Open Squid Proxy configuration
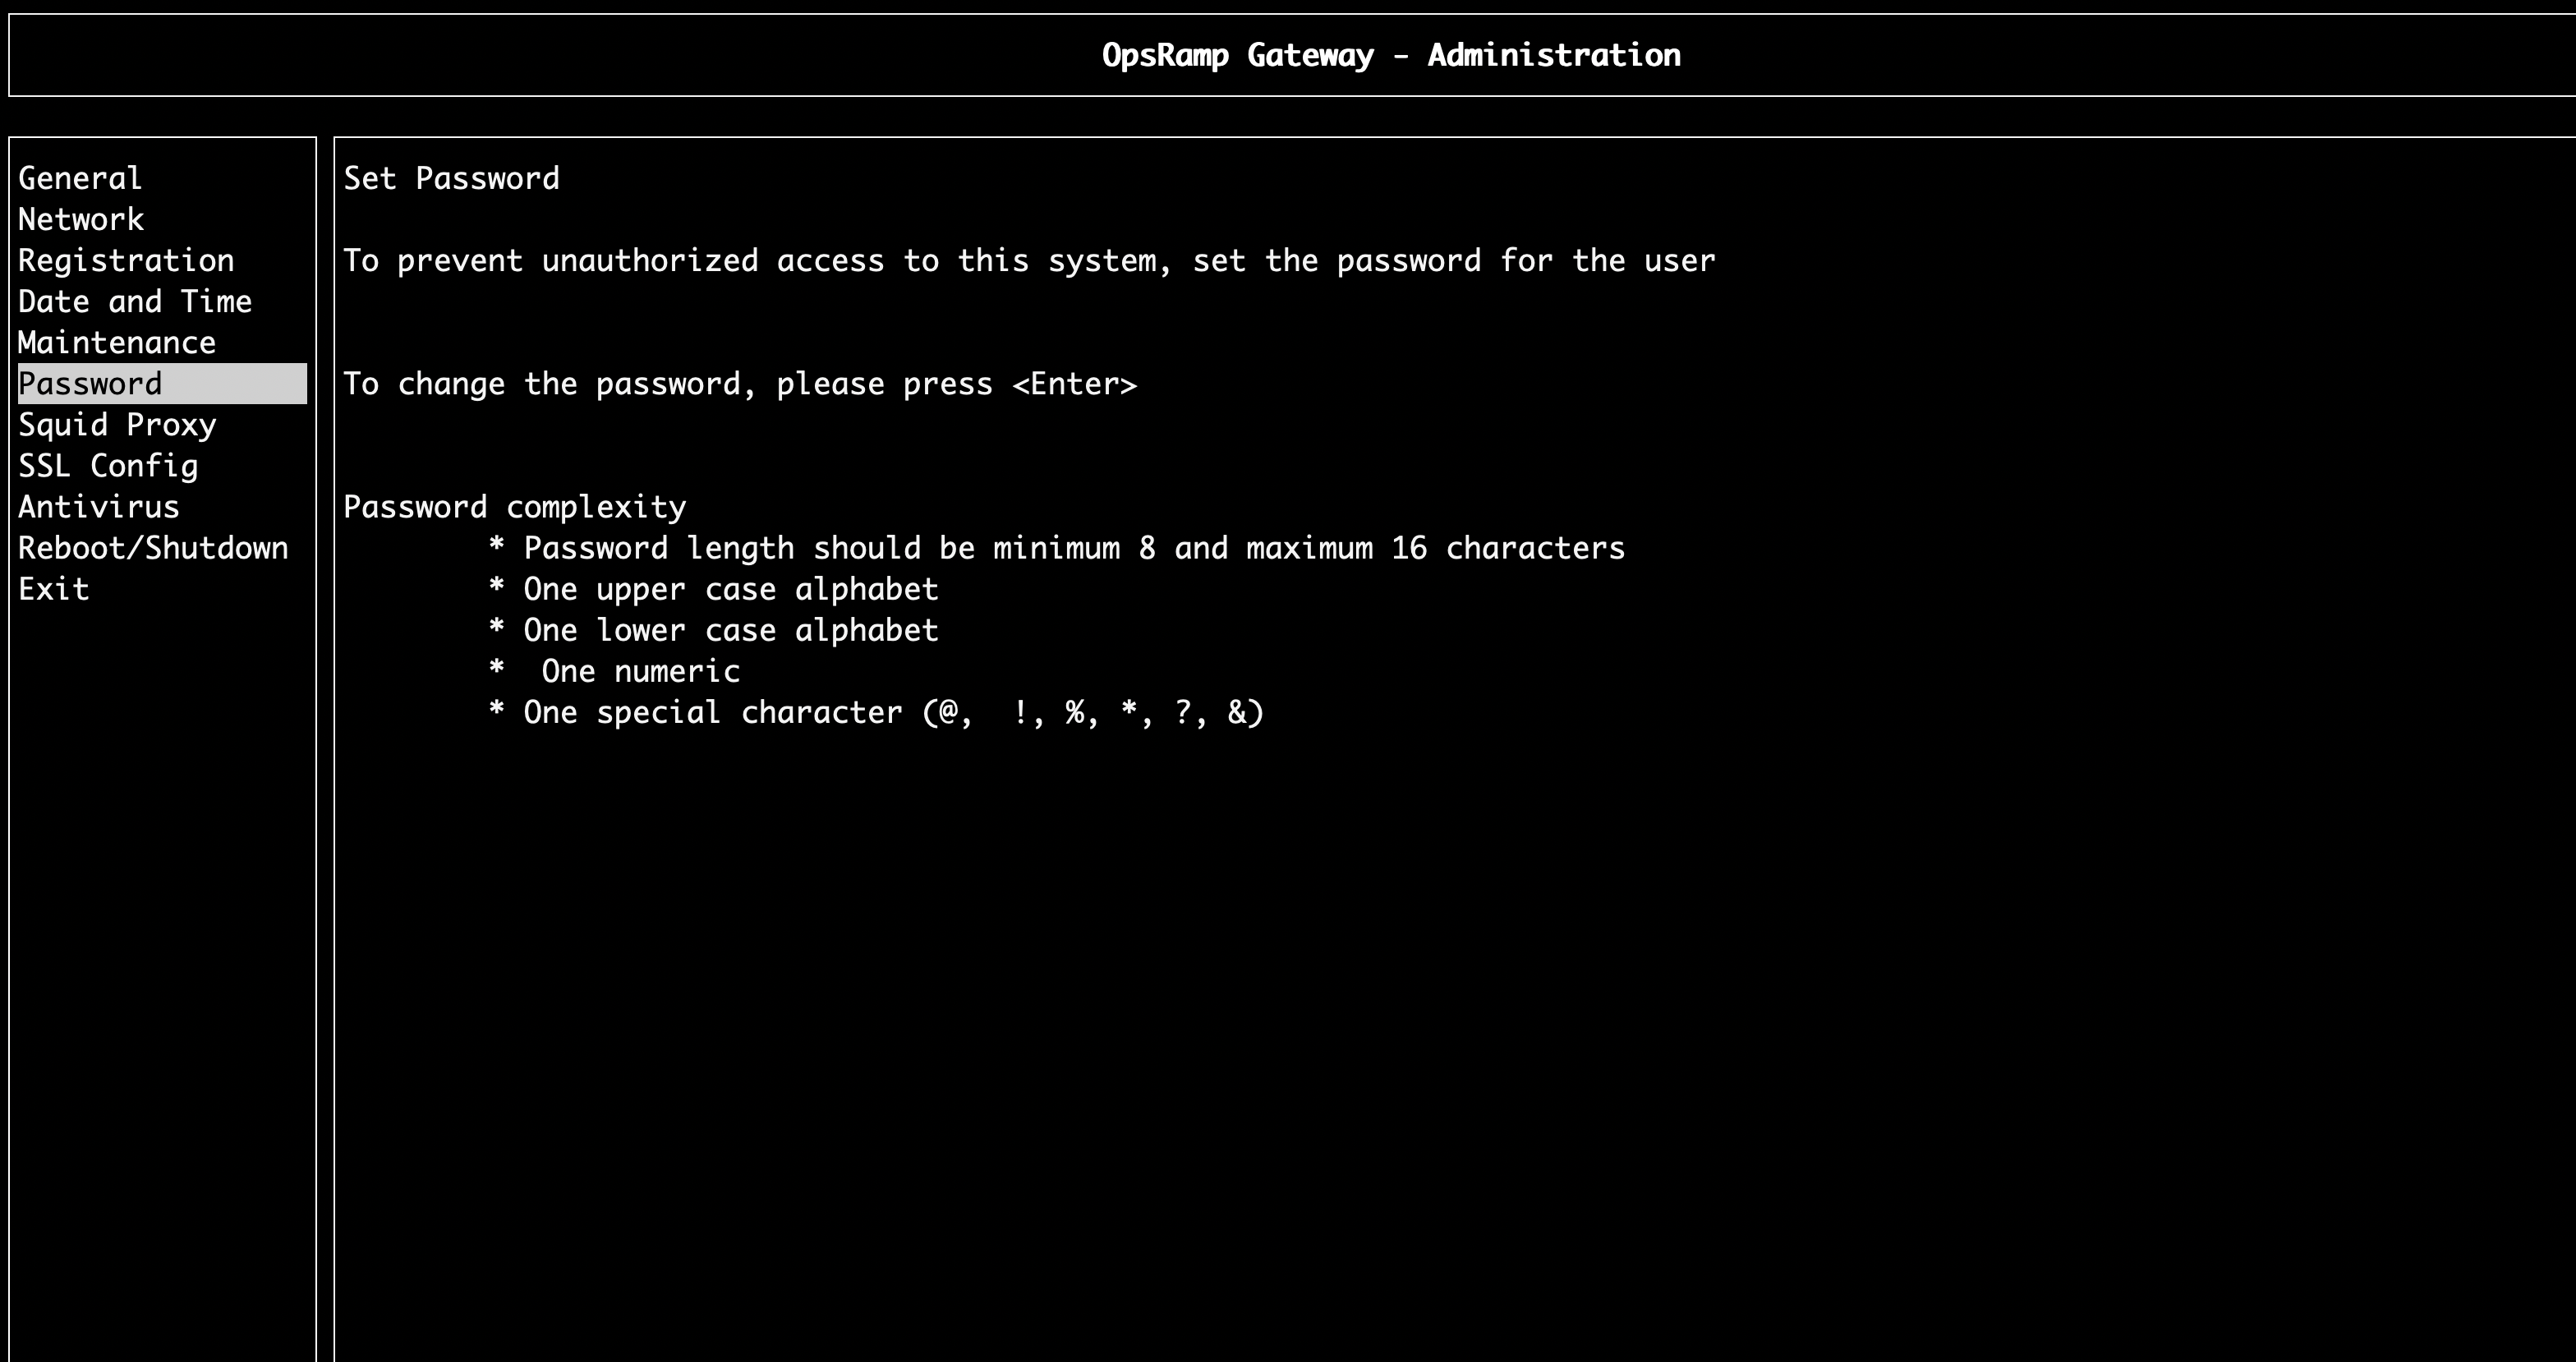The image size is (2576, 1362). click(x=117, y=425)
